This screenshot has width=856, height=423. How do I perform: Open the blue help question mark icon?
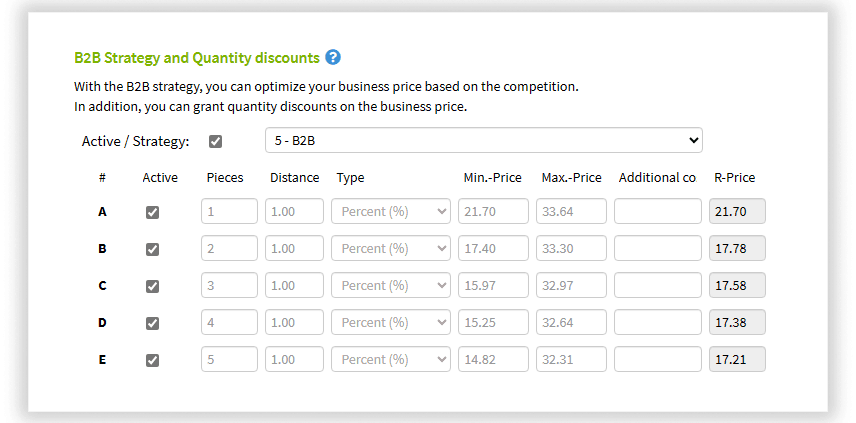333,57
